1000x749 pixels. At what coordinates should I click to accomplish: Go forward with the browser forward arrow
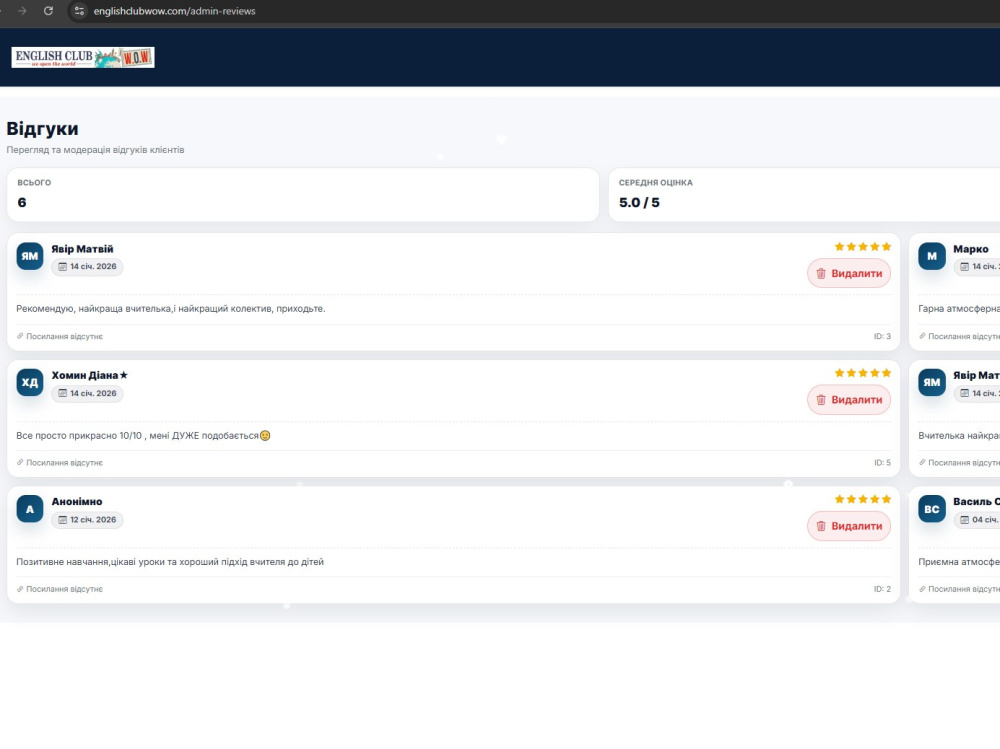[x=22, y=11]
